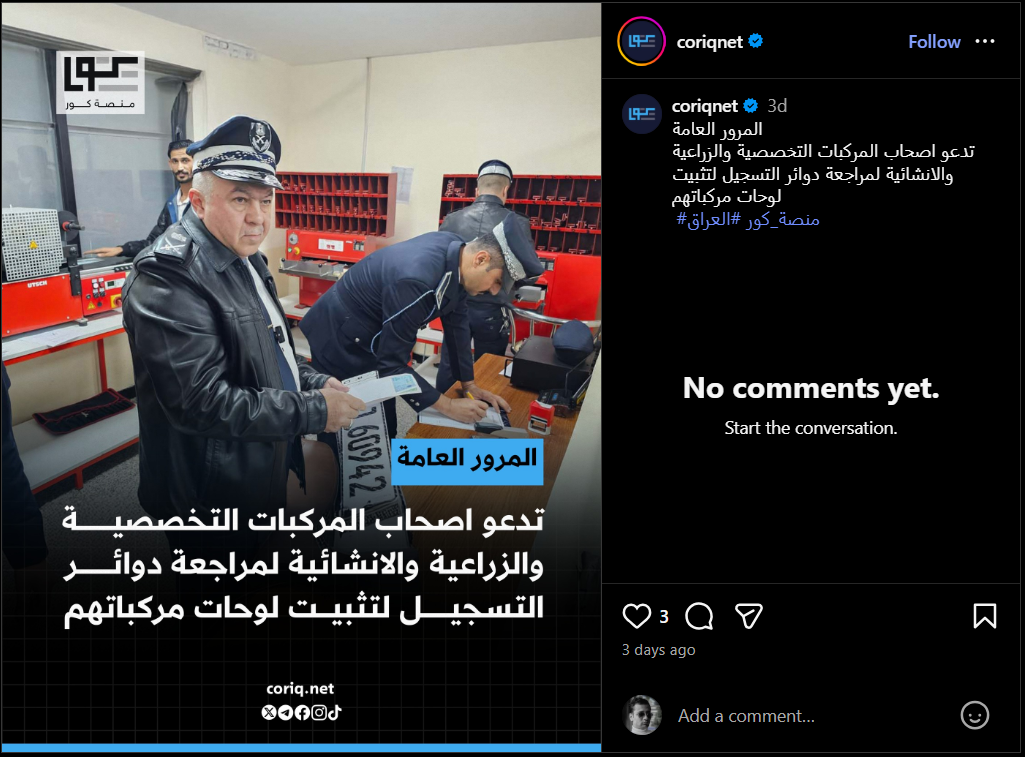Follow the coriqnet account
The height and width of the screenshot is (757, 1025).
coord(934,42)
